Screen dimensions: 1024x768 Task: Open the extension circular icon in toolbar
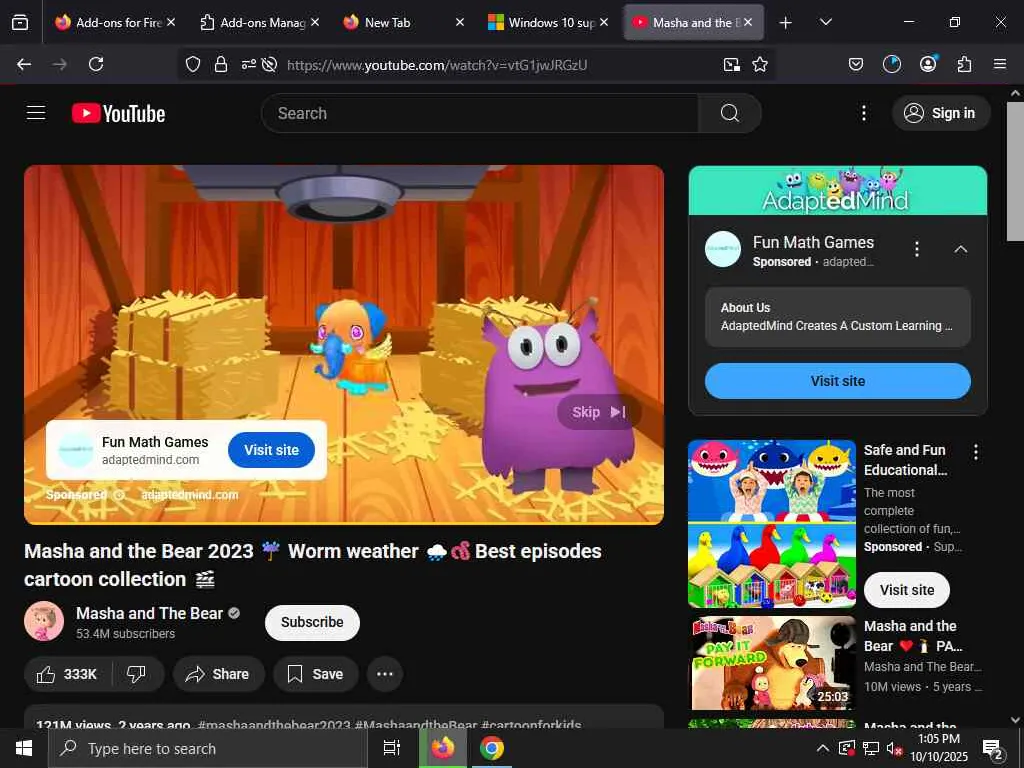pyautogui.click(x=891, y=64)
